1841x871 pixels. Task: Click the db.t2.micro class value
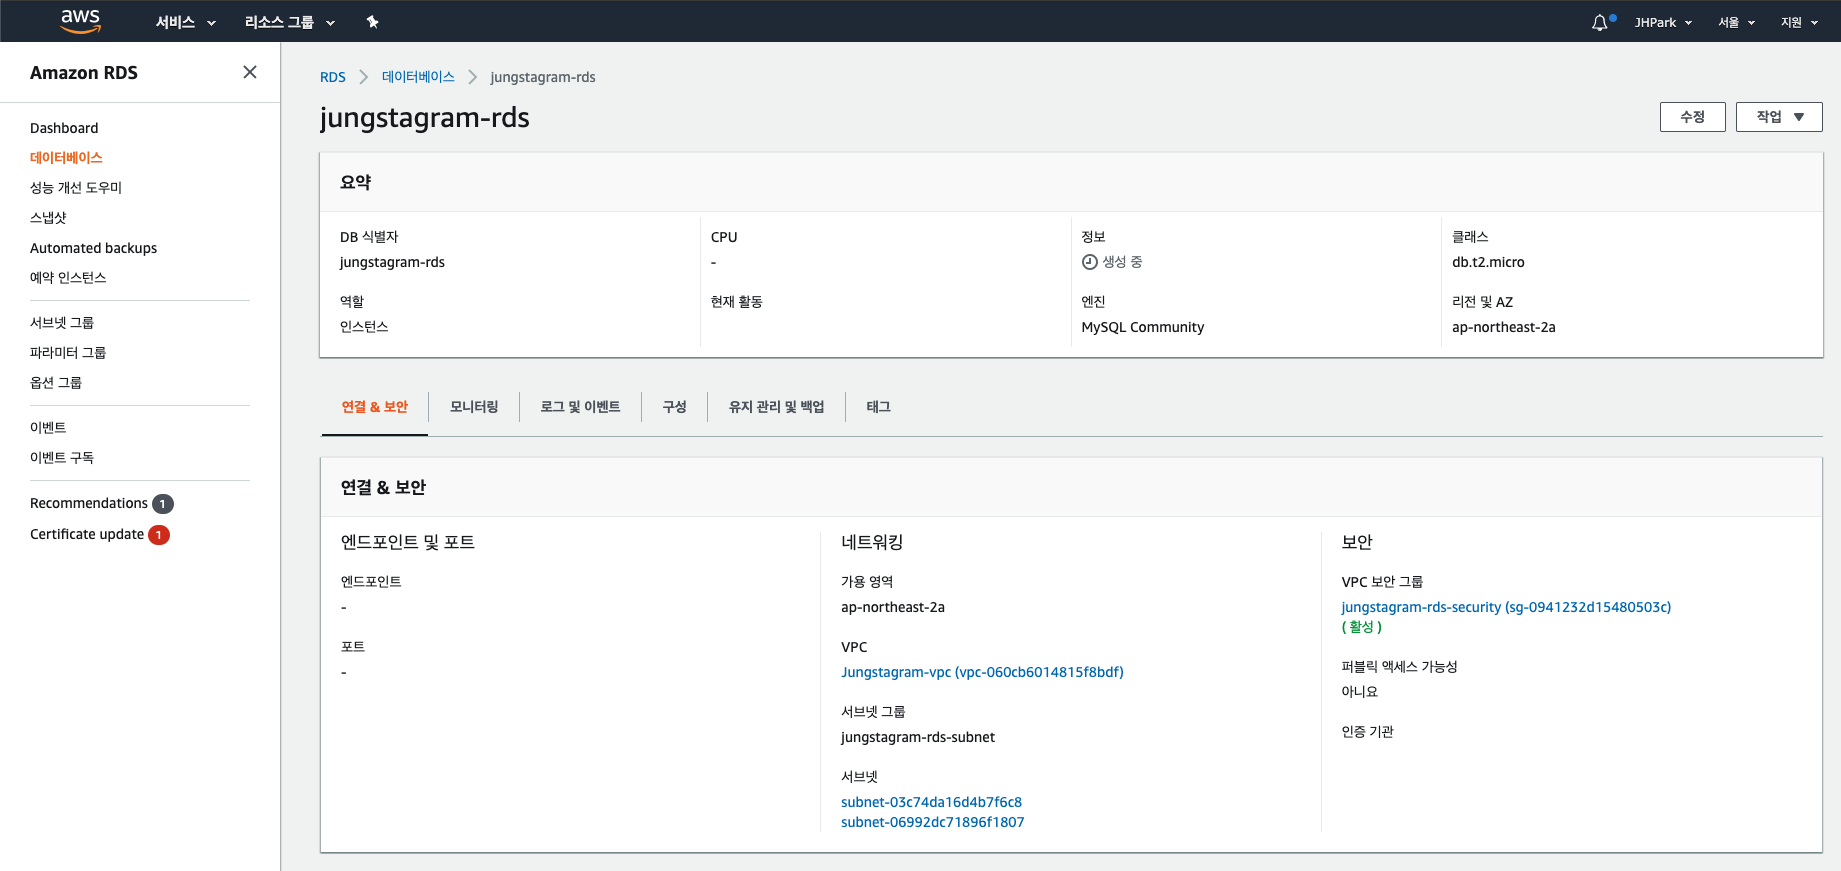[1488, 262]
